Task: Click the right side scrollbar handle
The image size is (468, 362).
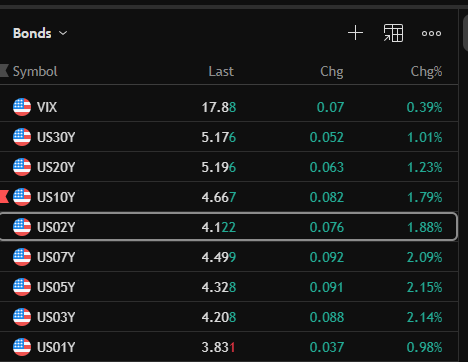Action: coord(466,33)
